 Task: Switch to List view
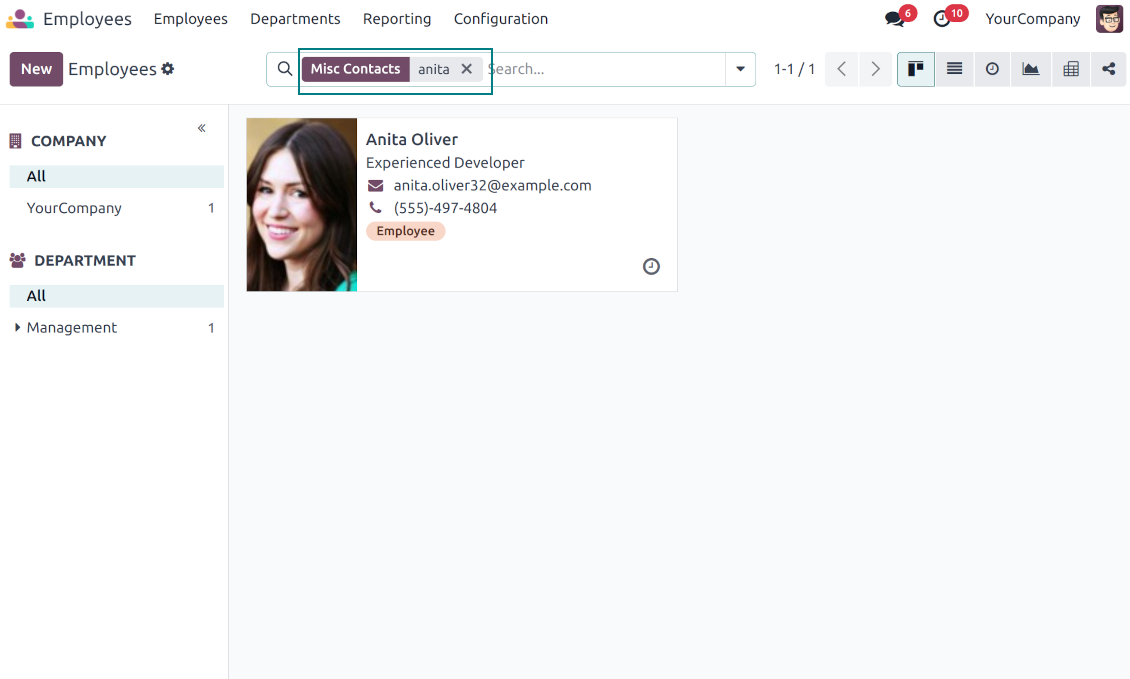(954, 69)
